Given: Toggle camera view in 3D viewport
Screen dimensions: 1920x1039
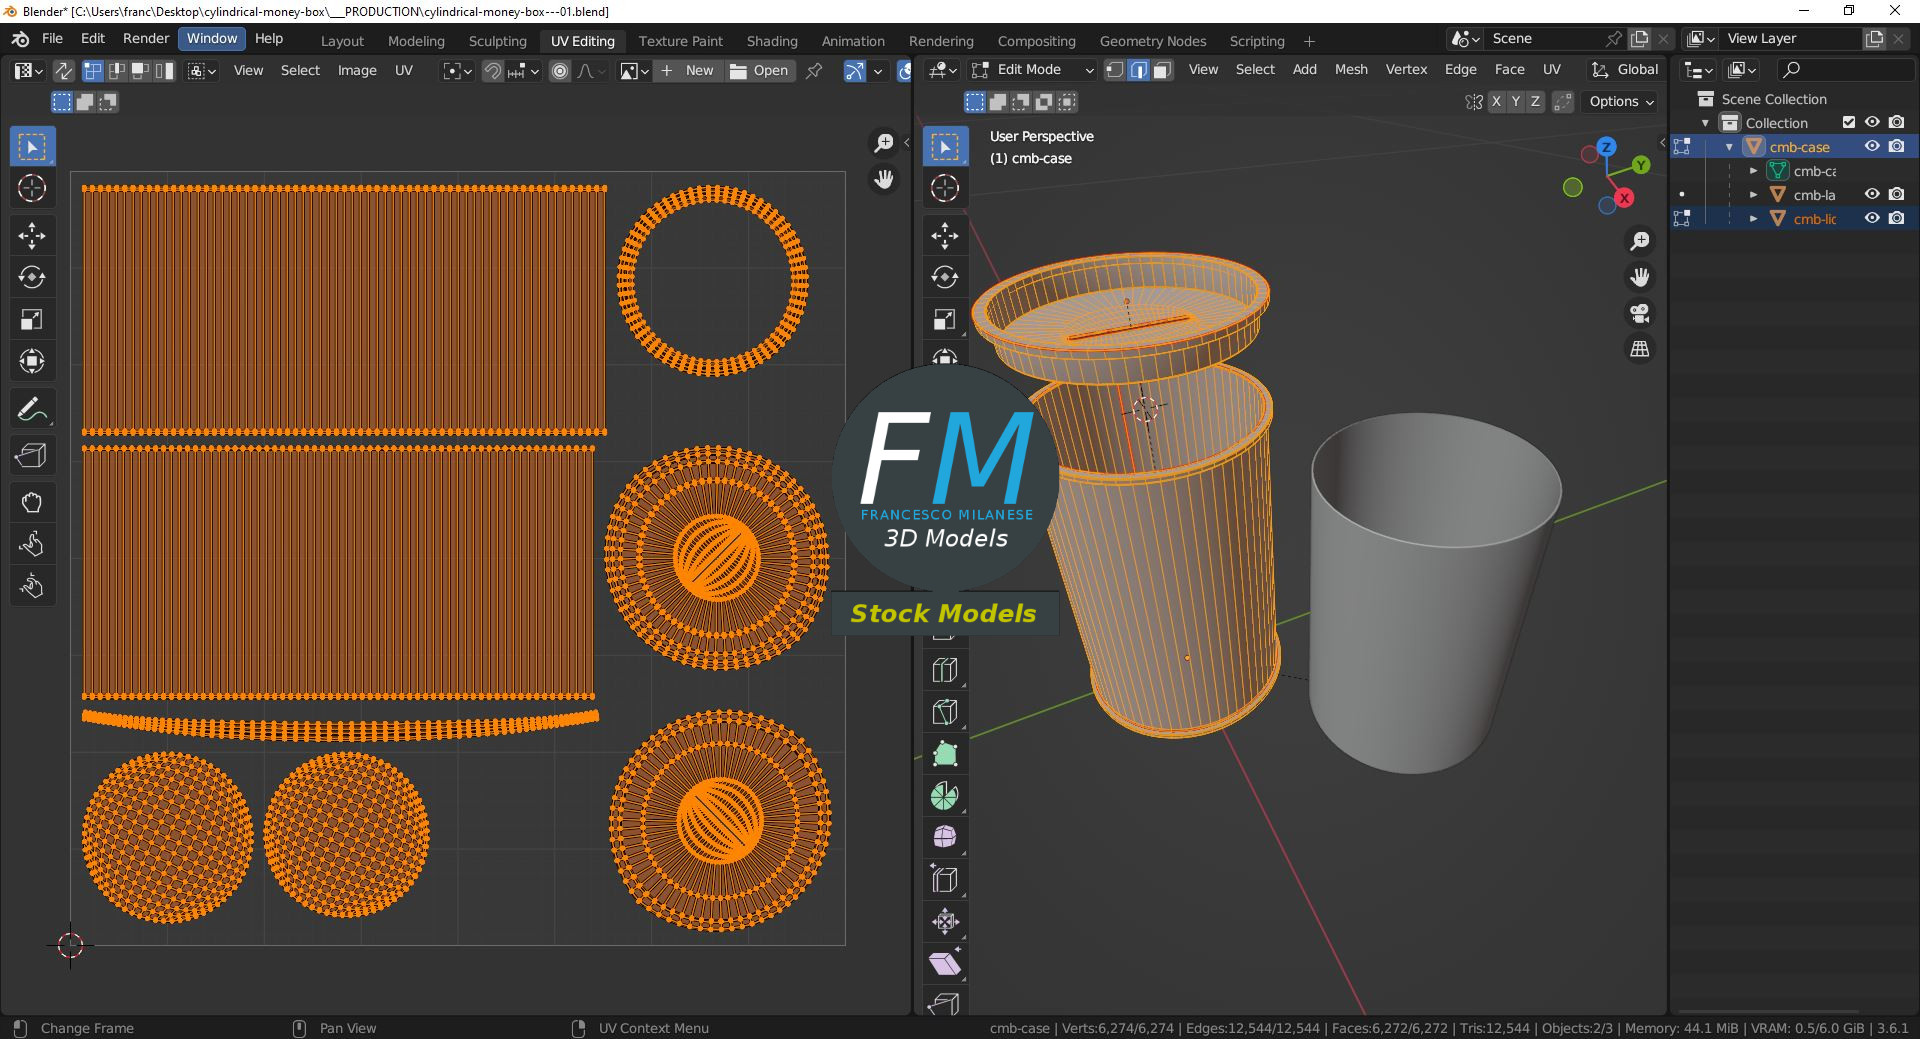Looking at the screenshot, I should click(x=1640, y=313).
